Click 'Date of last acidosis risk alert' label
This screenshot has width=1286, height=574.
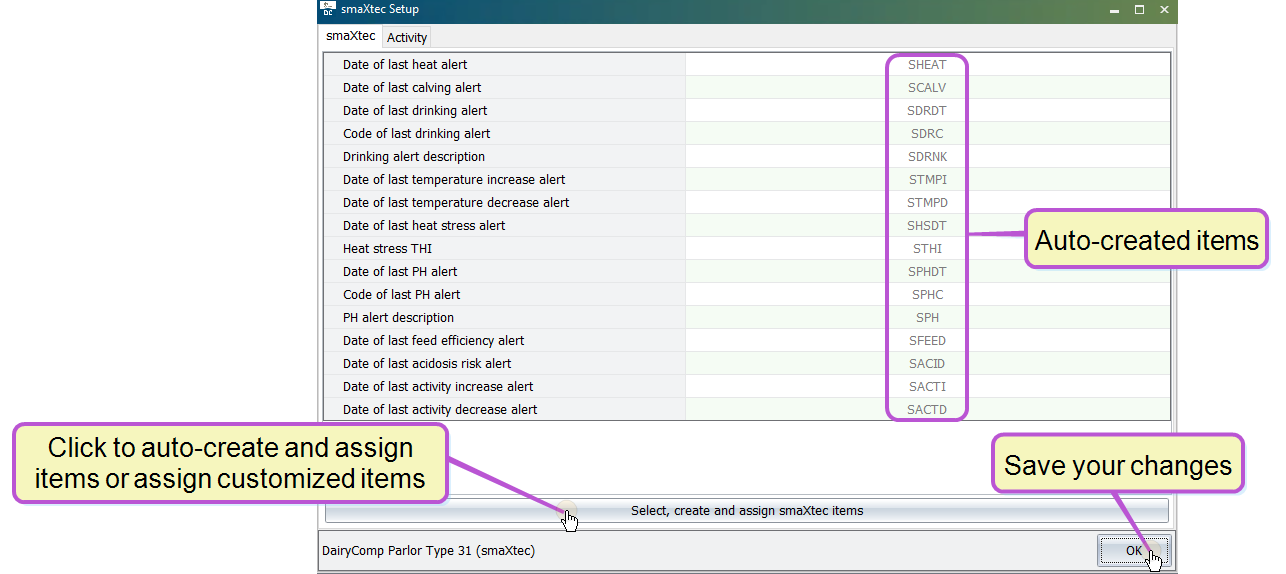click(x=427, y=363)
